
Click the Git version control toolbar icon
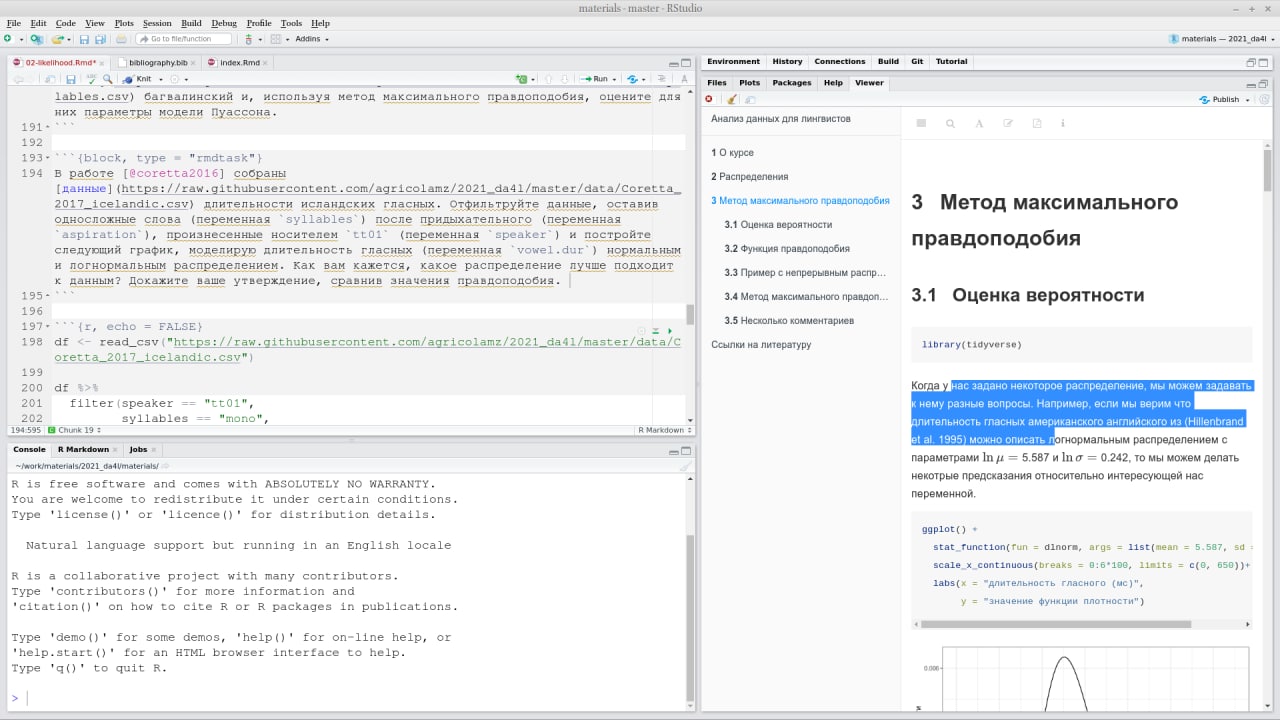coord(248,39)
